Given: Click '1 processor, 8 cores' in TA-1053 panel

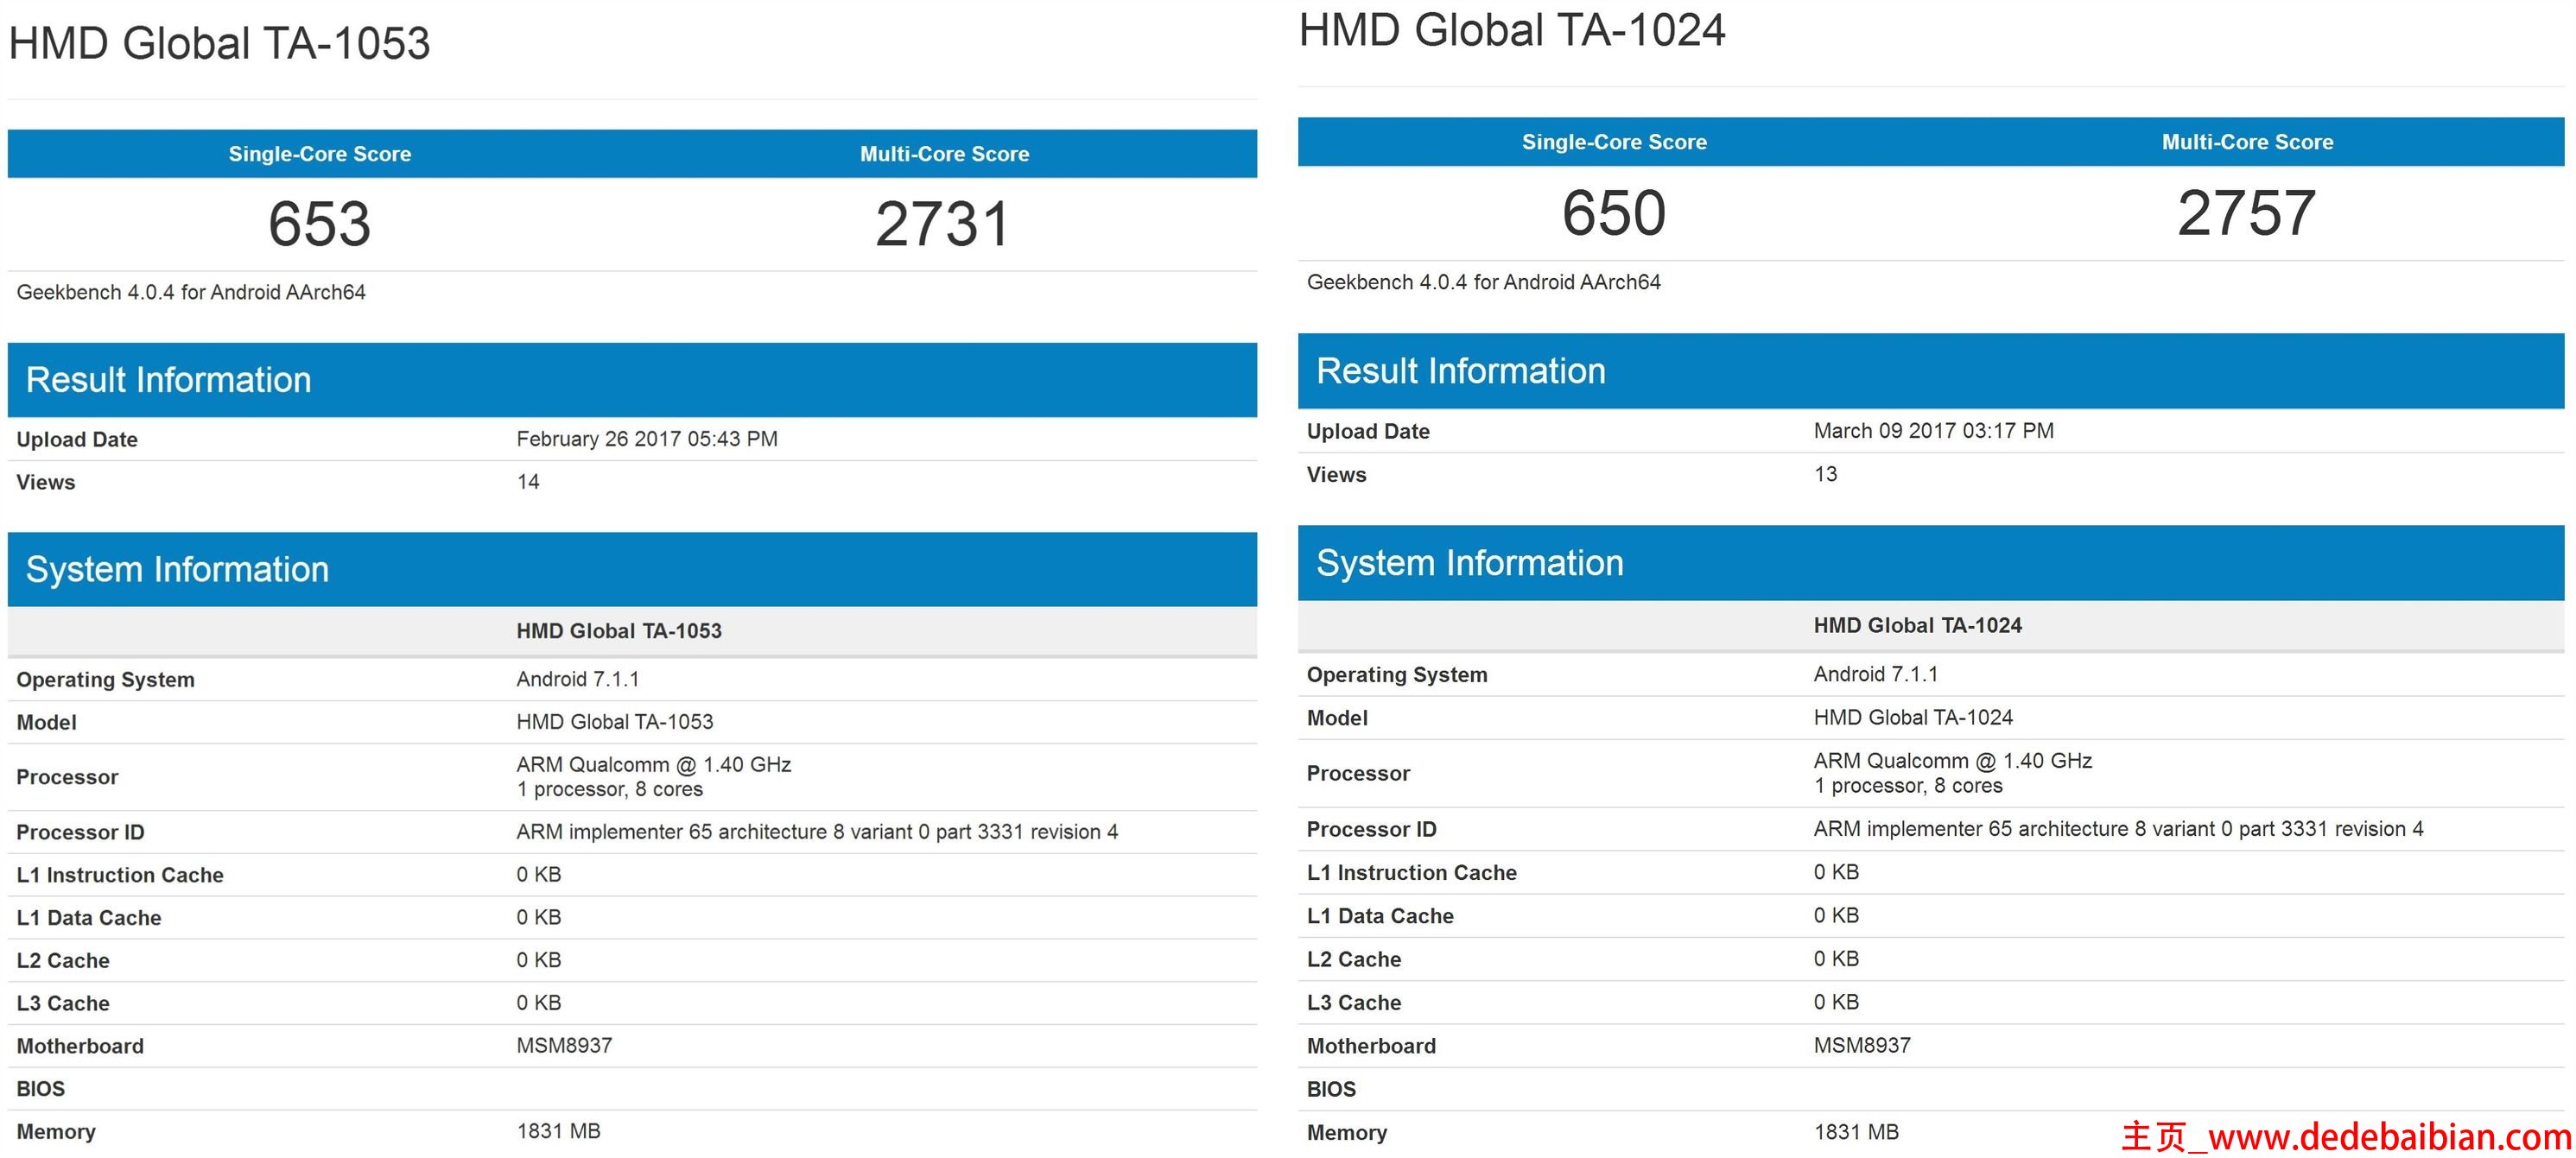Looking at the screenshot, I should (x=610, y=789).
